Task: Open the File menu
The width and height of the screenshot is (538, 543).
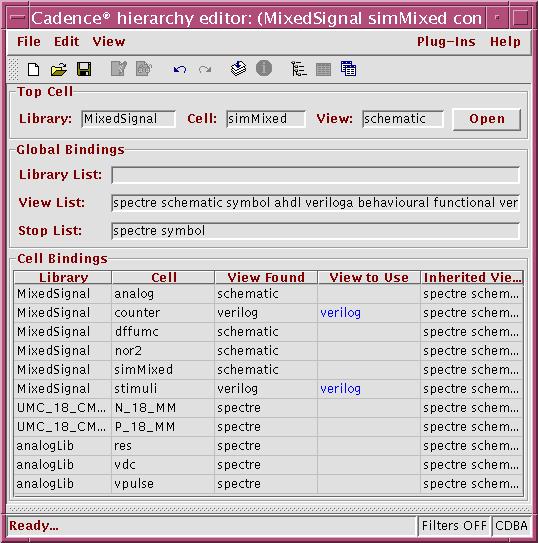Action: [x=29, y=42]
